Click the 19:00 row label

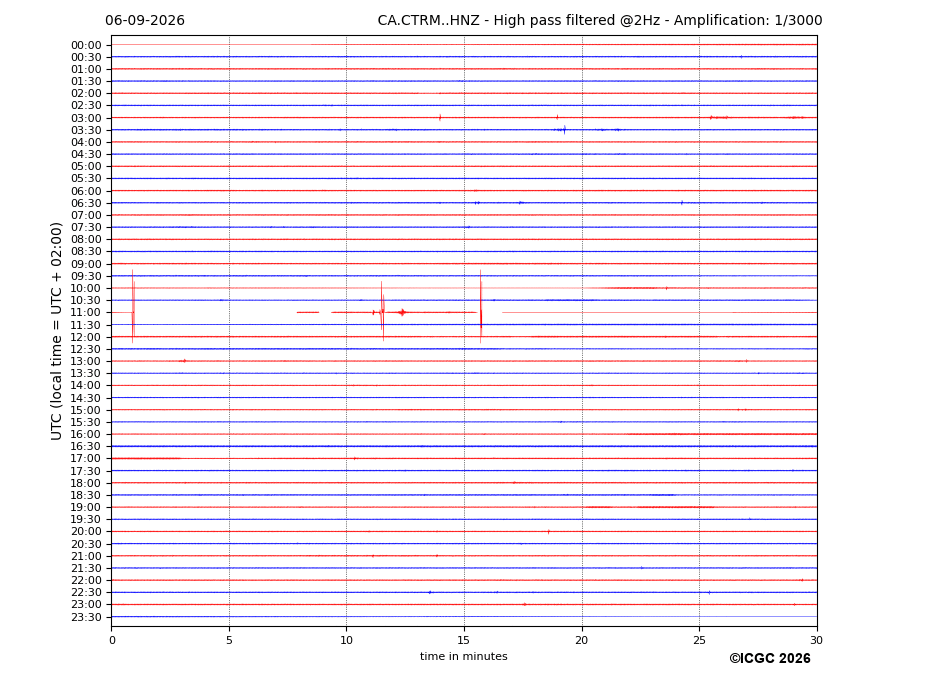(86, 507)
